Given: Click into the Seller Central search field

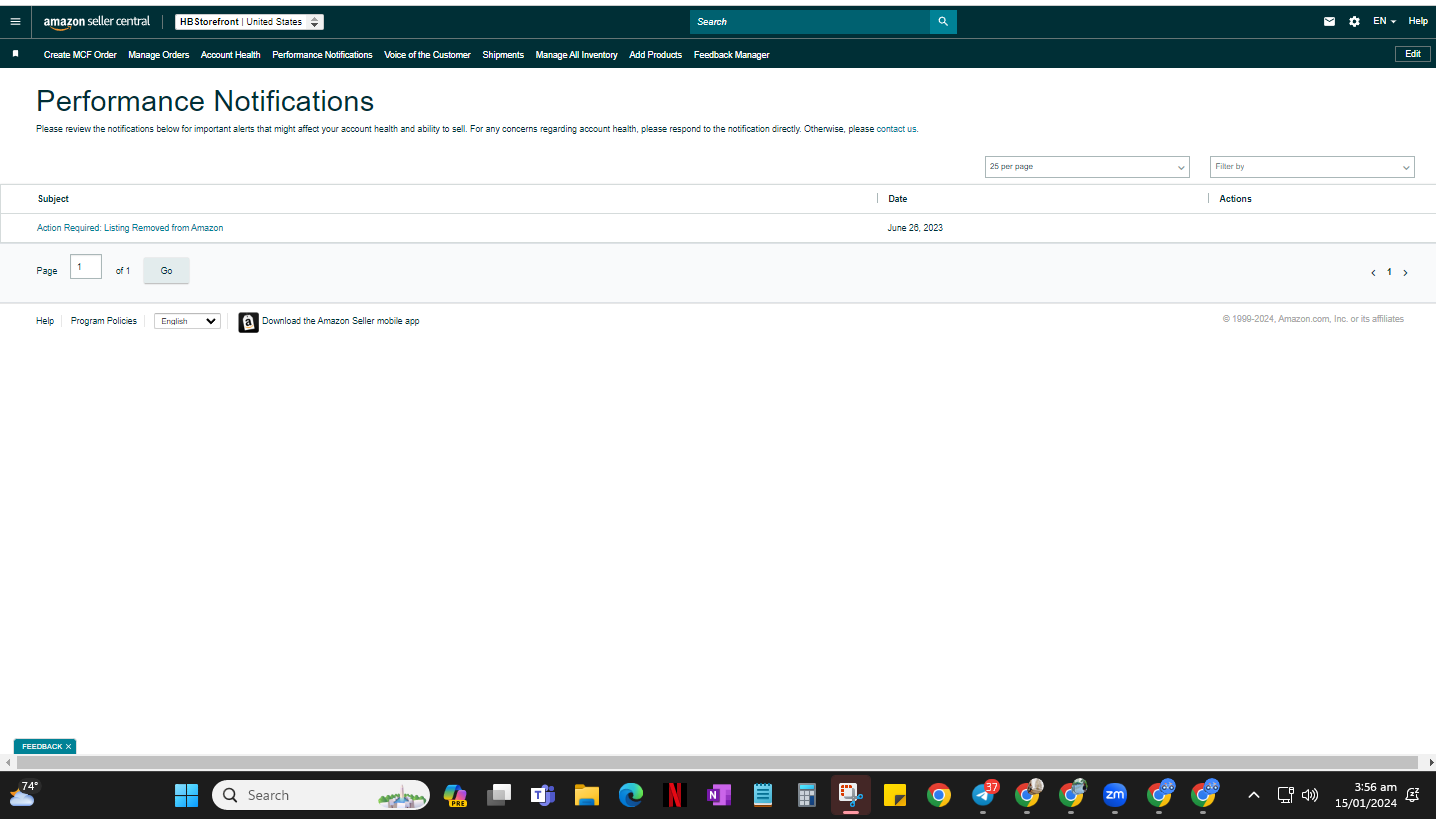Looking at the screenshot, I should click(810, 22).
